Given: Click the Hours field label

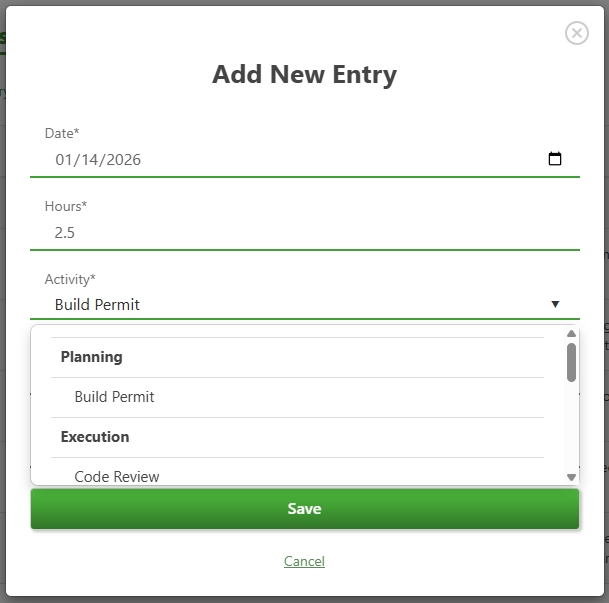Looking at the screenshot, I should [x=66, y=206].
